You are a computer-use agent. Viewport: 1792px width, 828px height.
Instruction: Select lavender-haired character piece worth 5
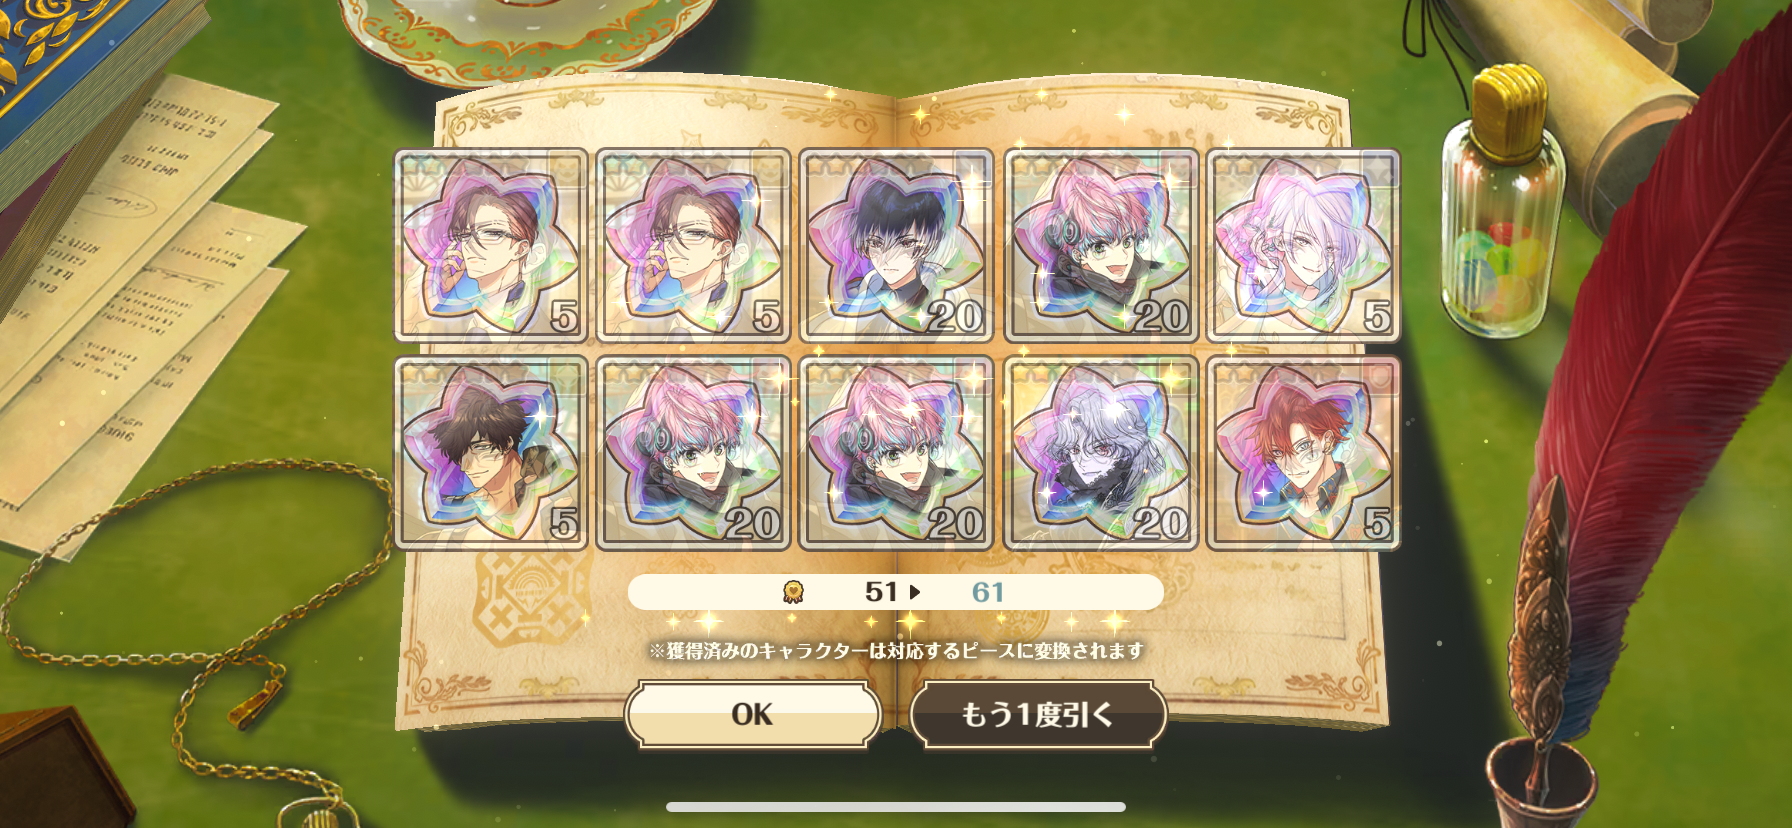pyautogui.click(x=1303, y=246)
